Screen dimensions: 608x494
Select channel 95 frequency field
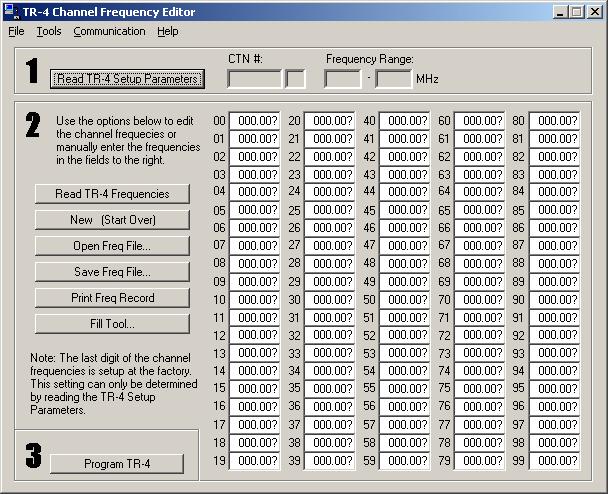pyautogui.click(x=554, y=389)
